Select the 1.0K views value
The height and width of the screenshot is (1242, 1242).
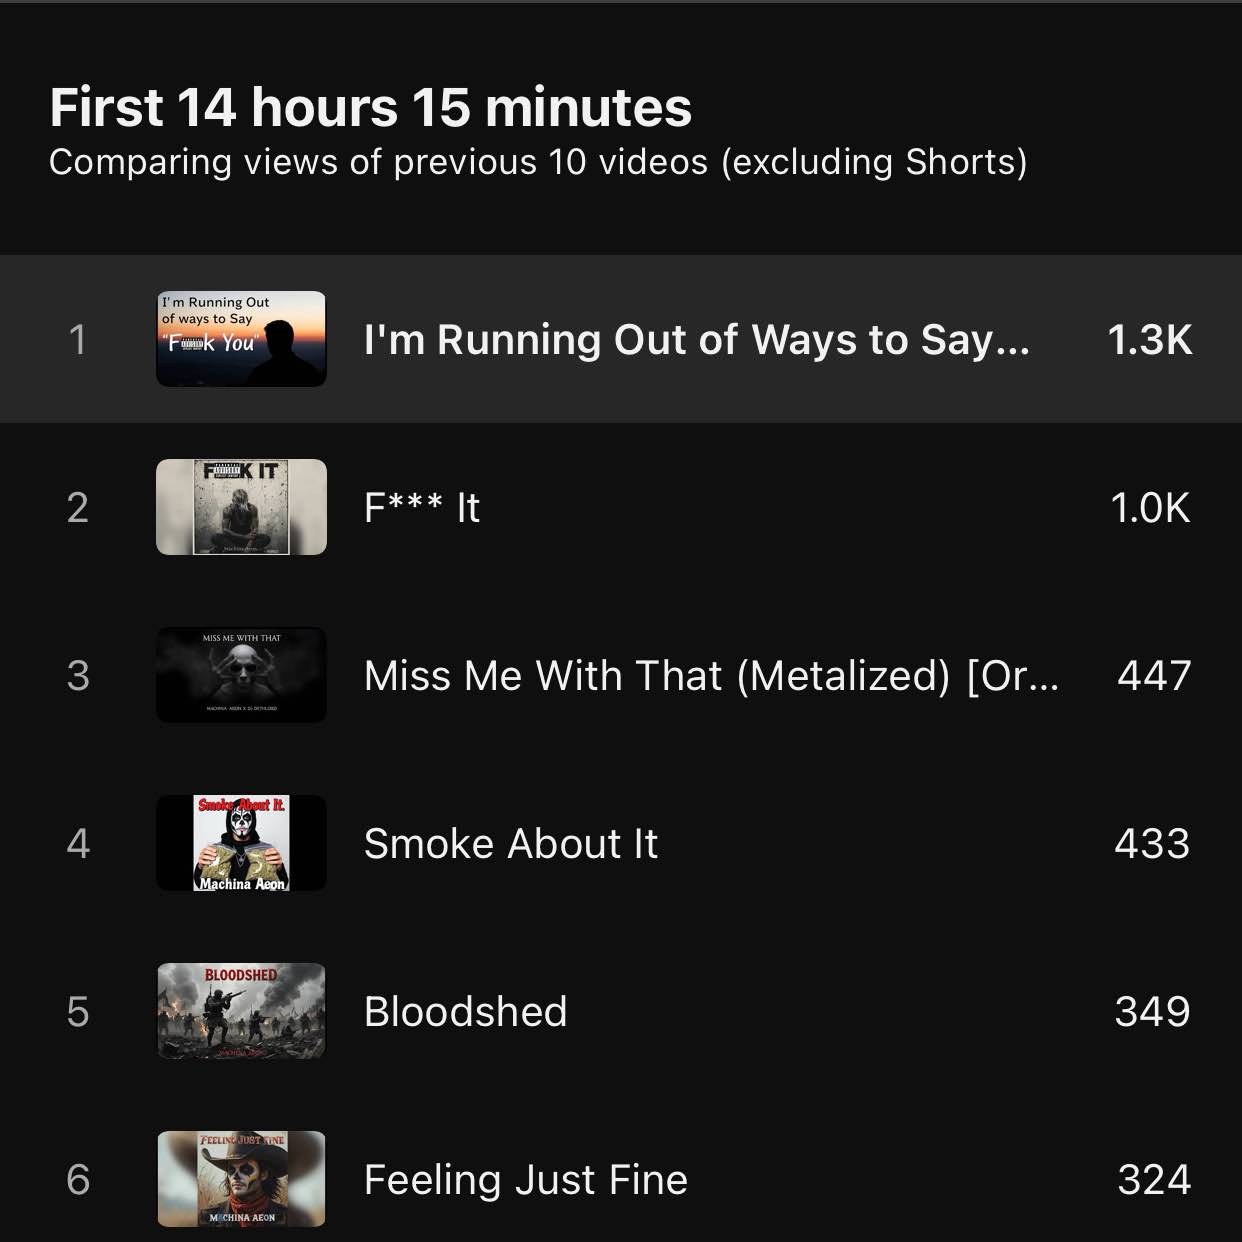click(x=1150, y=508)
